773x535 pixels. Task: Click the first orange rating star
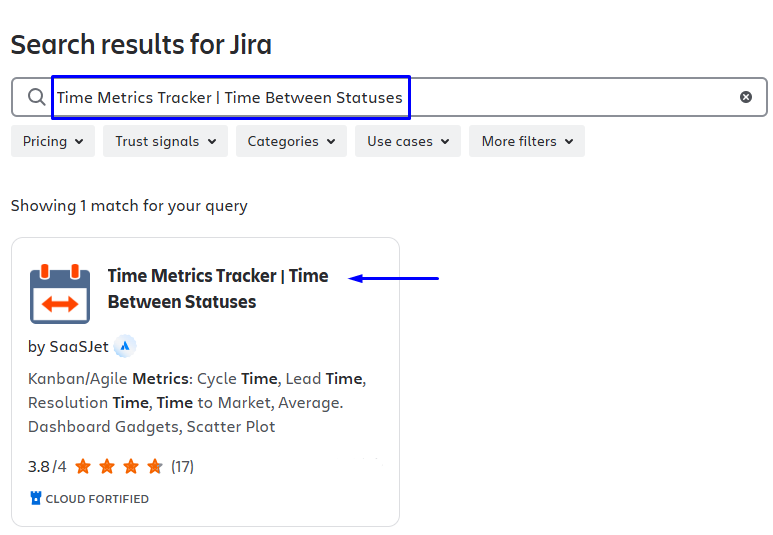[83, 466]
